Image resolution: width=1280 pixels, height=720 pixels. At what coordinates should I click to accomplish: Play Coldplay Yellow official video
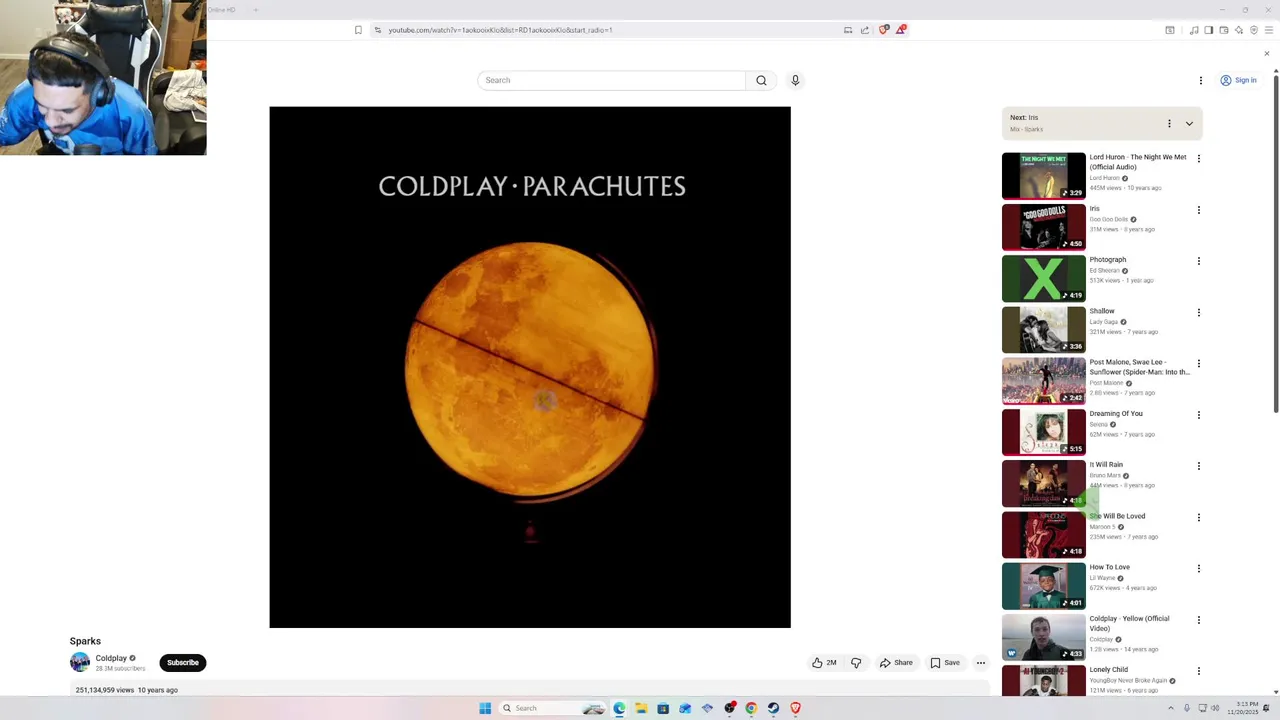click(1043, 637)
